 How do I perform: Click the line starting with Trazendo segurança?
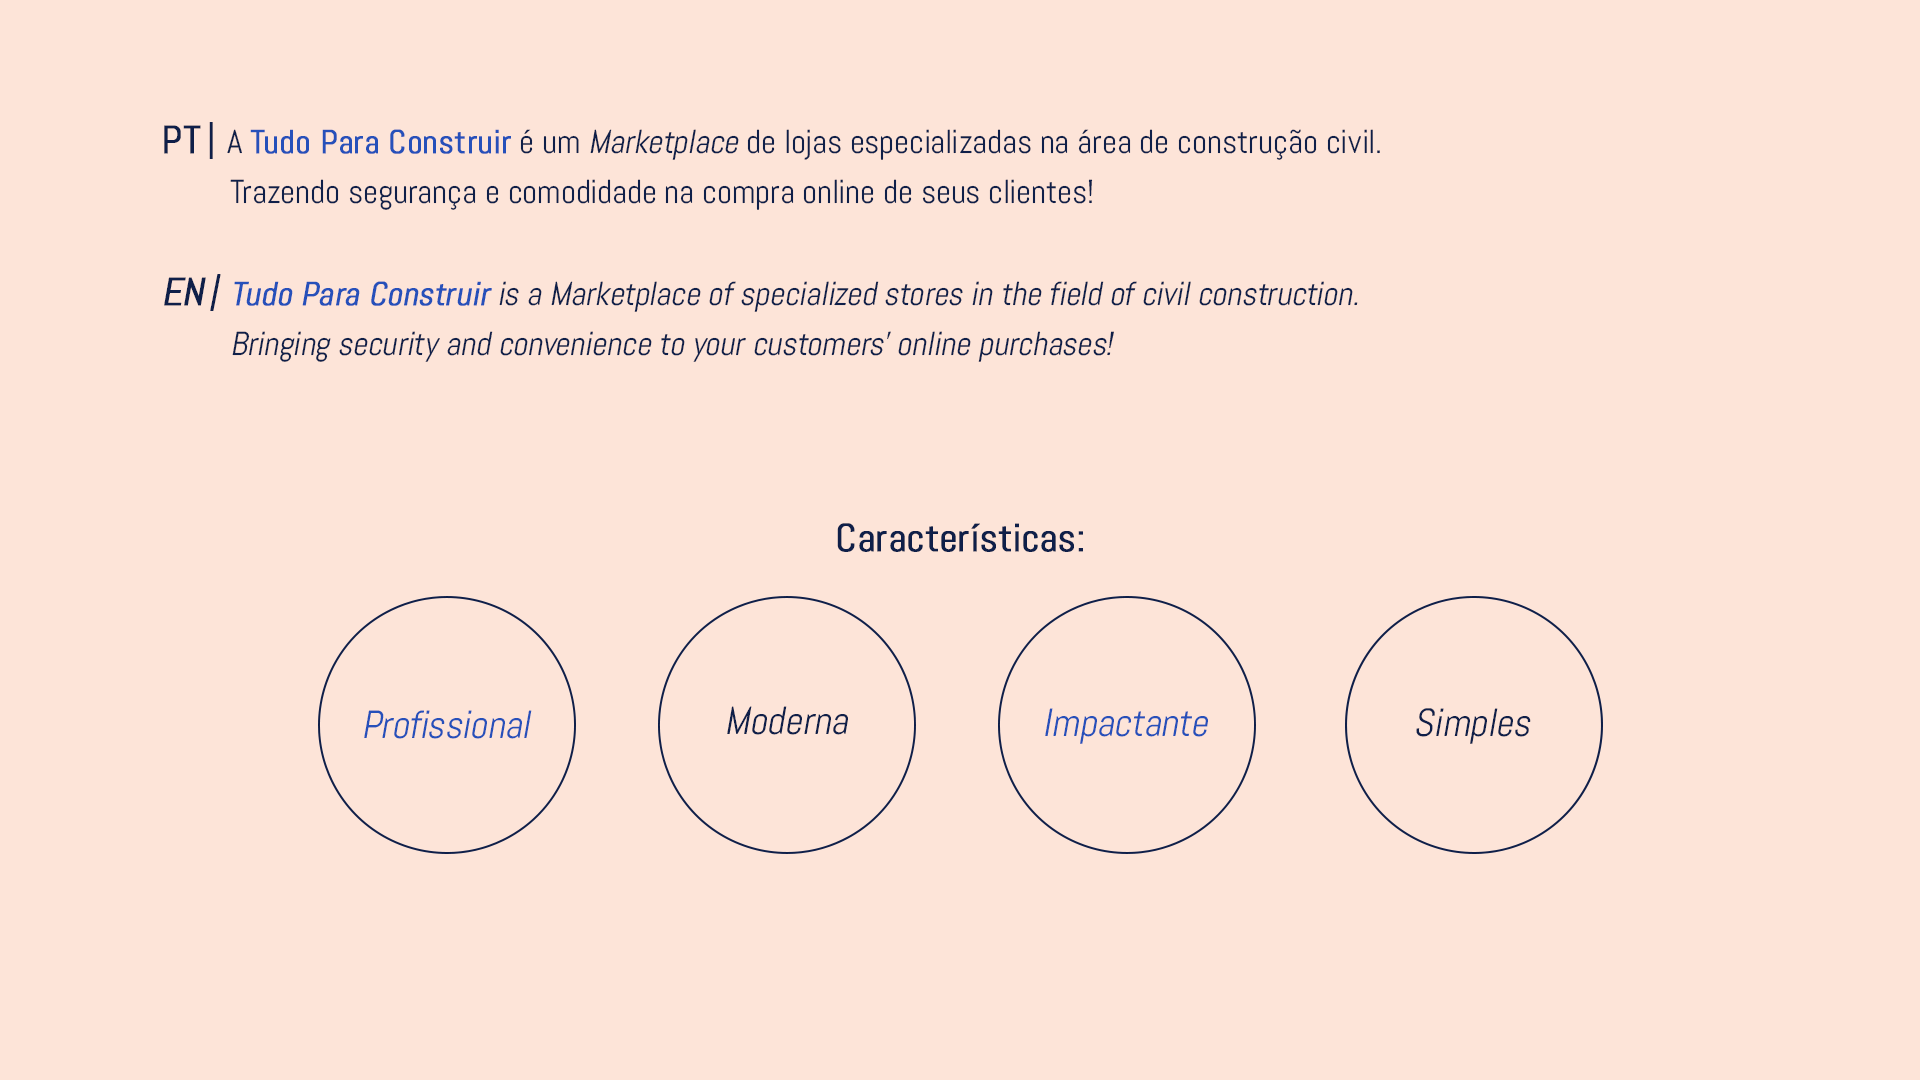661,193
